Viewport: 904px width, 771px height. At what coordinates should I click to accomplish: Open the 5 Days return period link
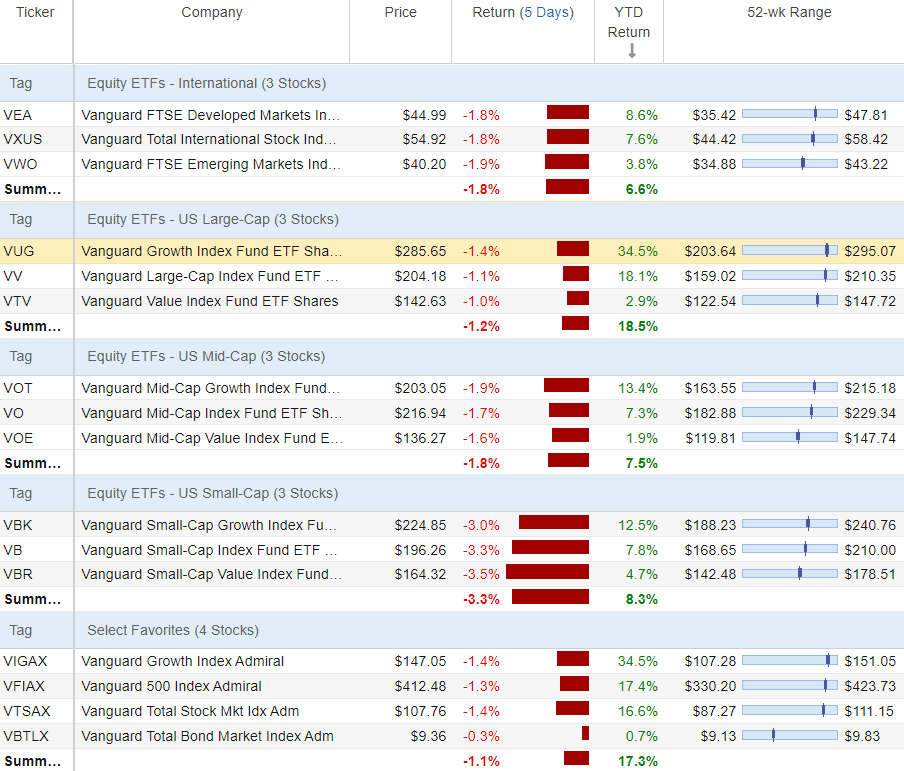(548, 12)
